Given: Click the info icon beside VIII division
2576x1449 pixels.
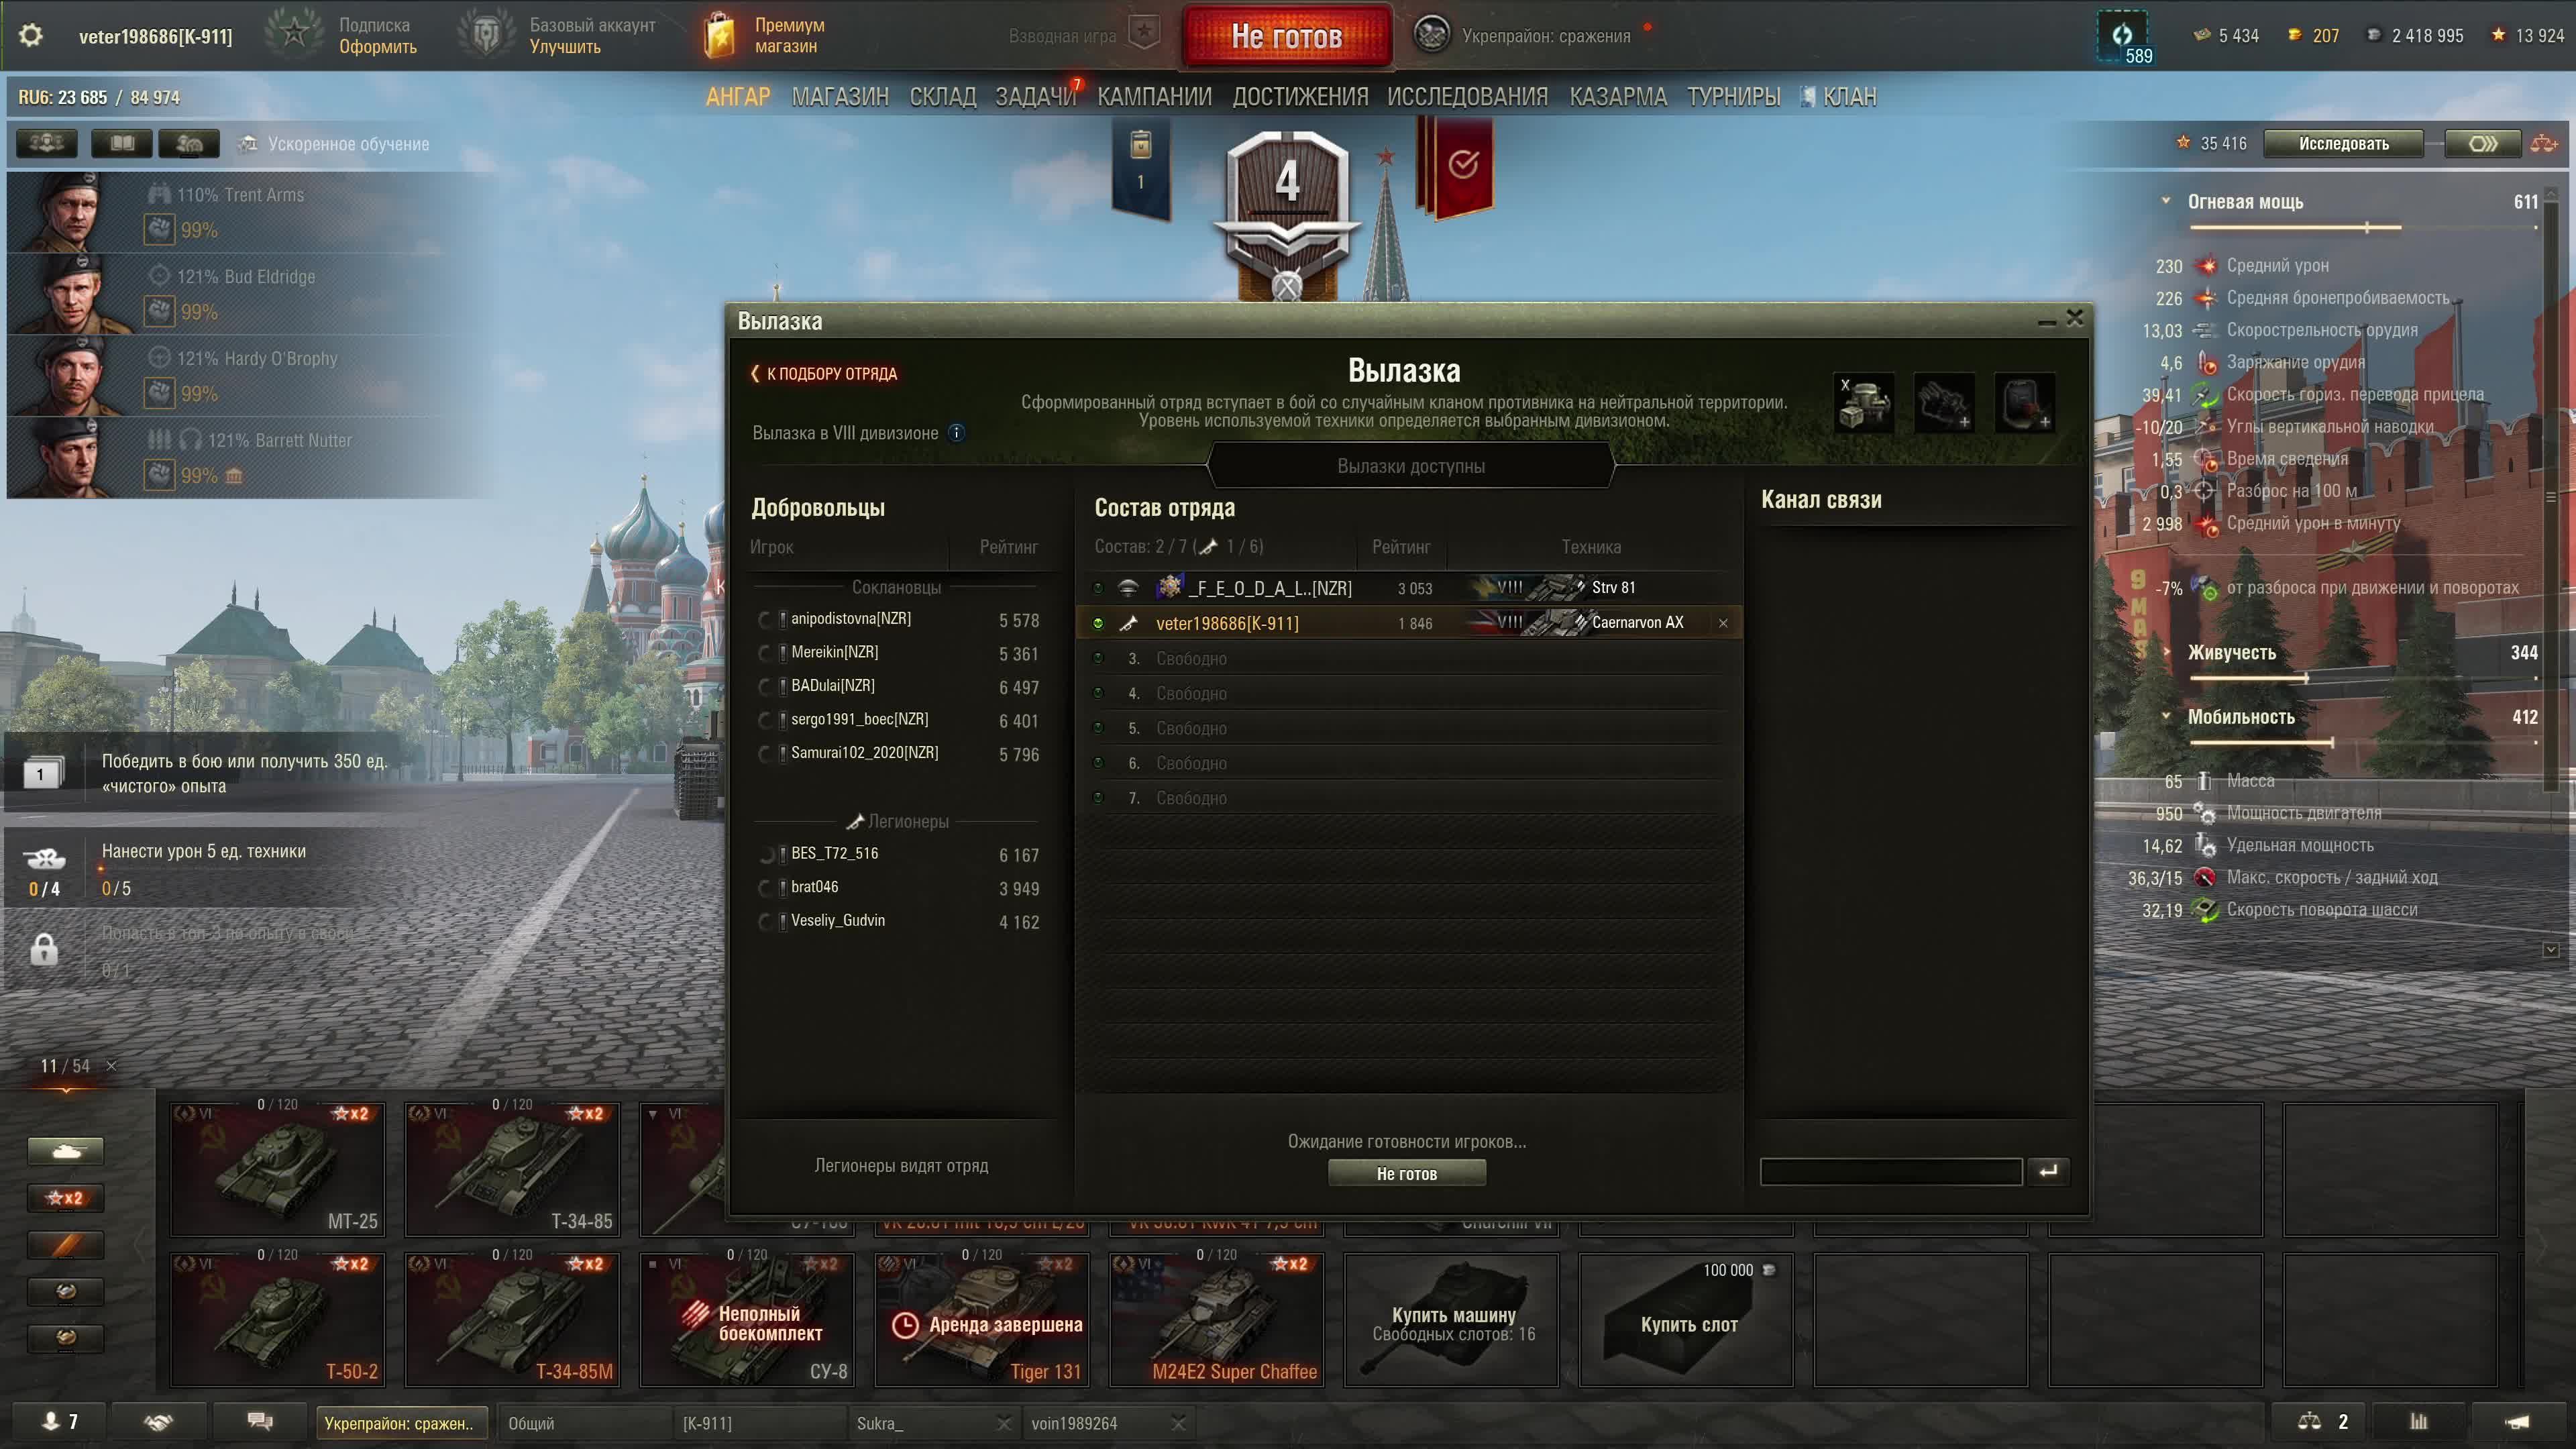Looking at the screenshot, I should 956,433.
